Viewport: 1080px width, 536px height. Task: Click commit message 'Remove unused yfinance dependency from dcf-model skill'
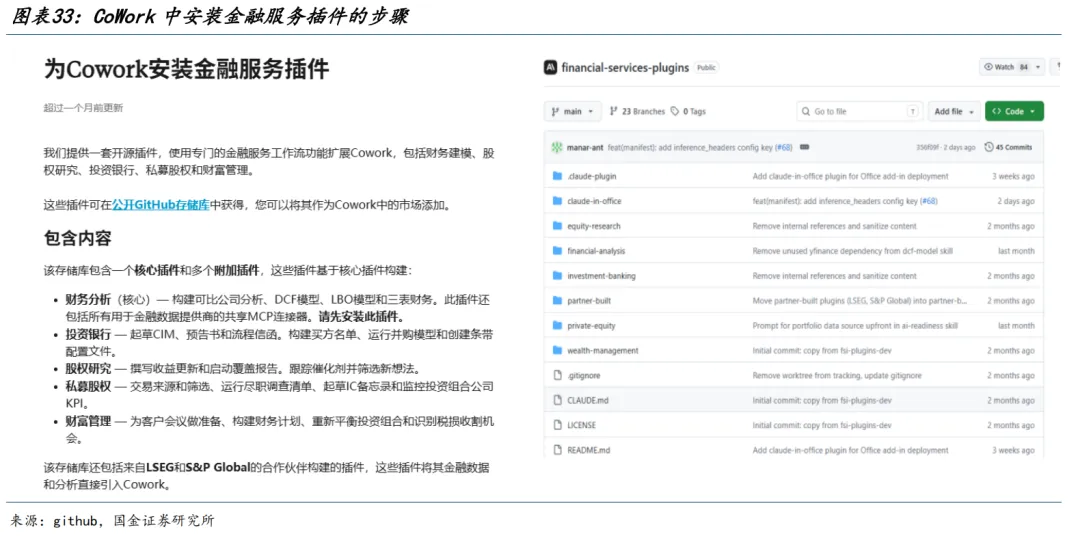pos(853,251)
